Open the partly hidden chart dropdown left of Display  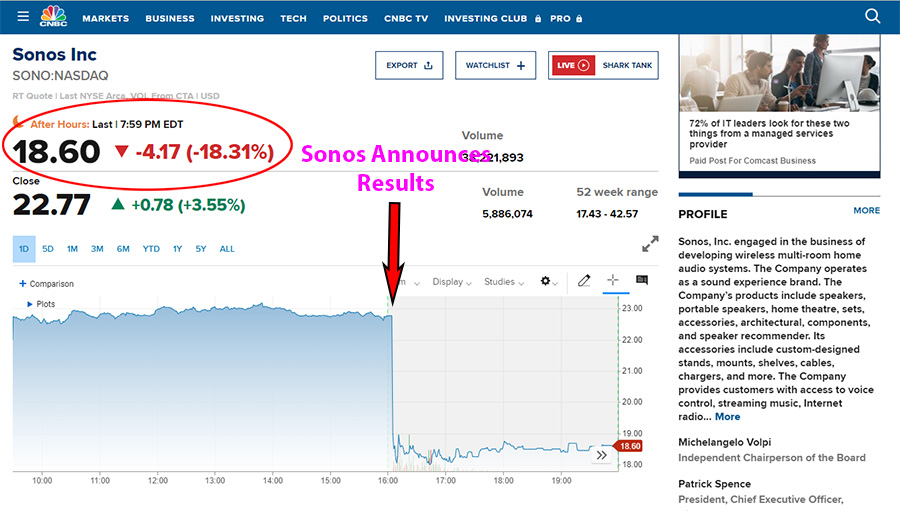coord(410,282)
